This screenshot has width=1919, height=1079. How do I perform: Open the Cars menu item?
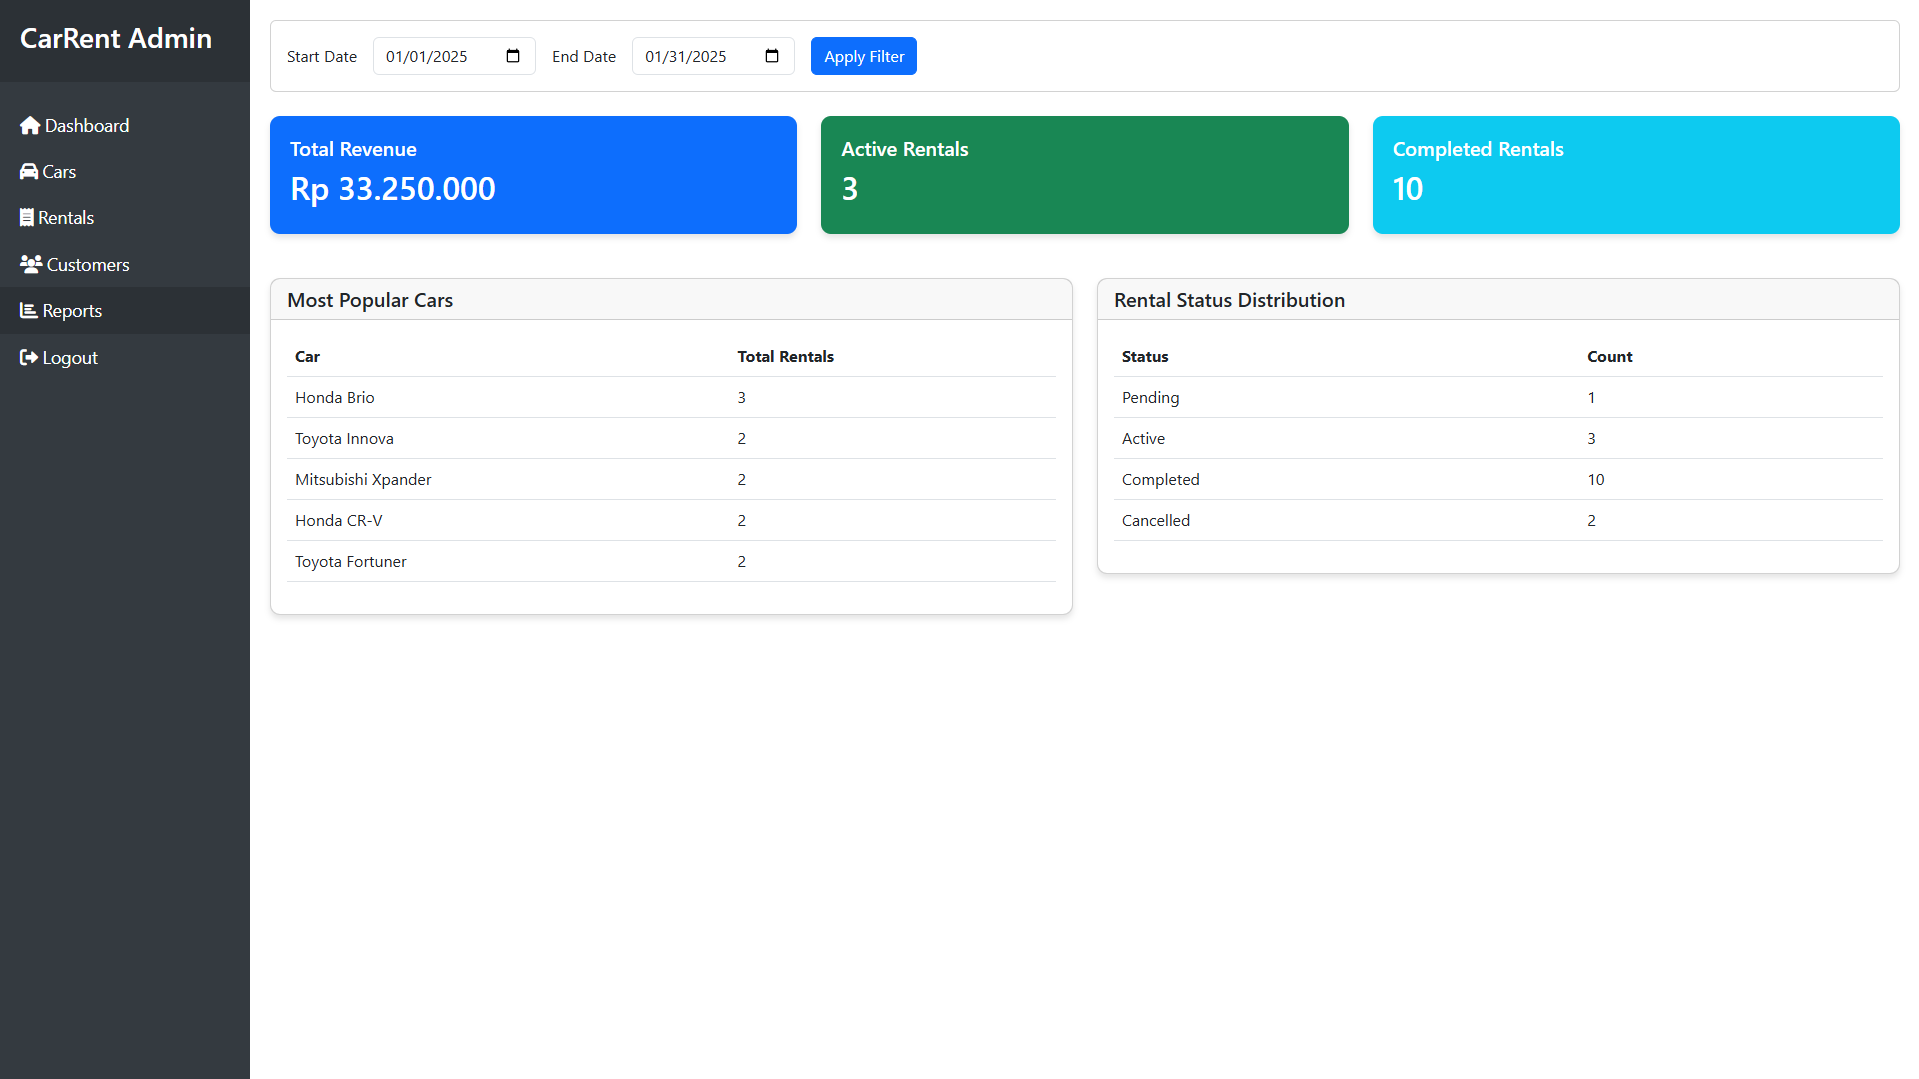click(125, 171)
